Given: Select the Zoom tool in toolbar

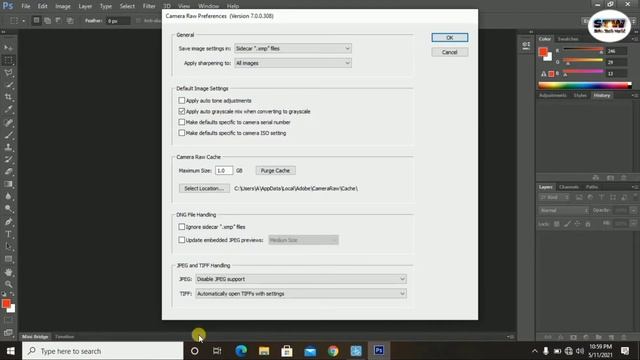Looking at the screenshot, I should click(8, 284).
